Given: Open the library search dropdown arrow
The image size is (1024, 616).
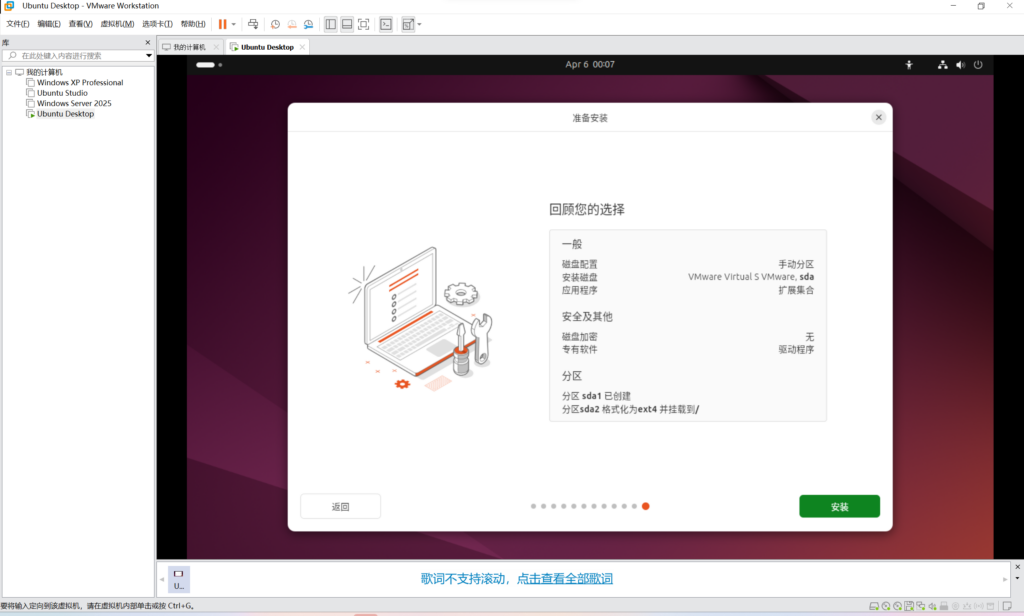Looking at the screenshot, I should click(149, 56).
